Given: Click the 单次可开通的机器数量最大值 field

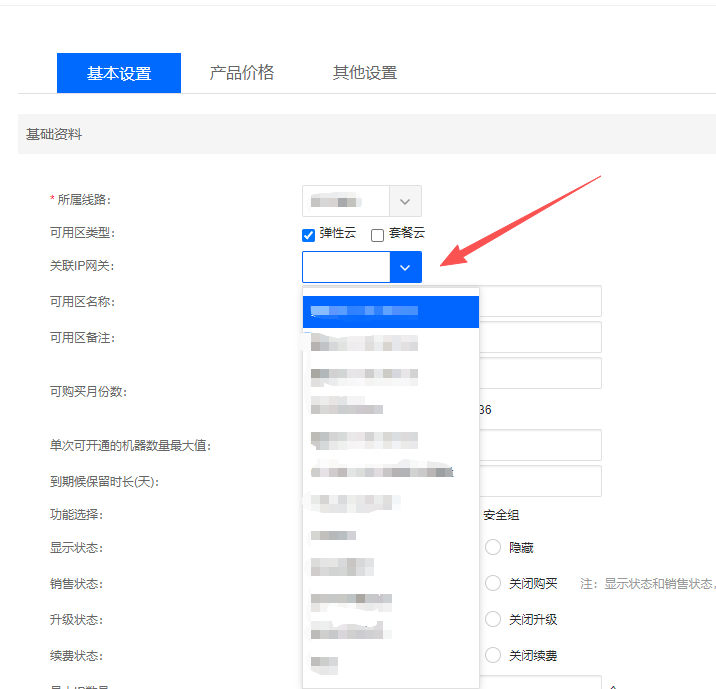Looking at the screenshot, I should 540,445.
